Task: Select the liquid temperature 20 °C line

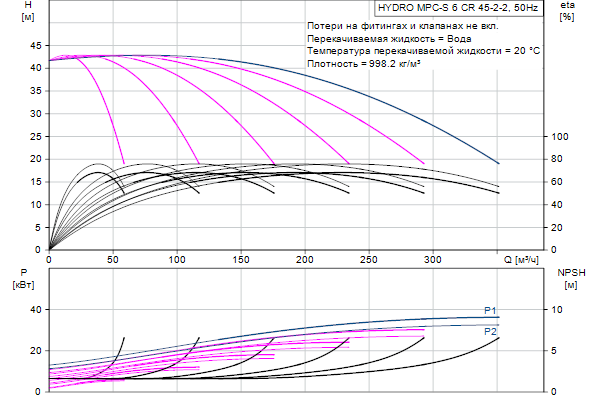Action: [x=424, y=50]
